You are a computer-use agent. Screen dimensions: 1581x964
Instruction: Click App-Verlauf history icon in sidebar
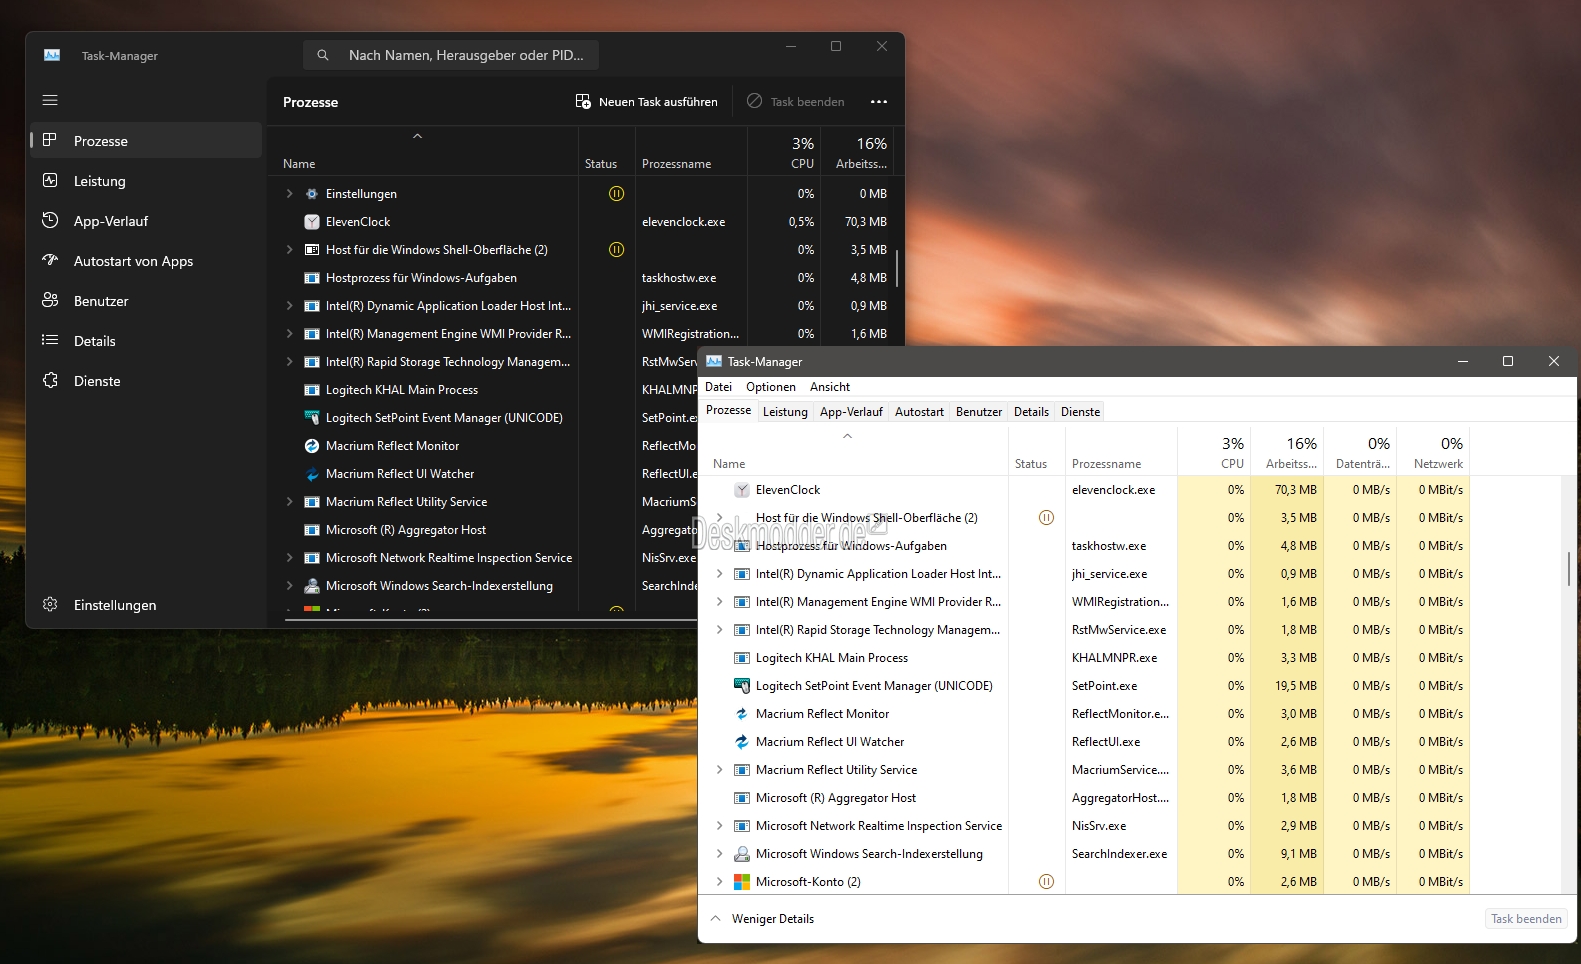[x=50, y=220]
